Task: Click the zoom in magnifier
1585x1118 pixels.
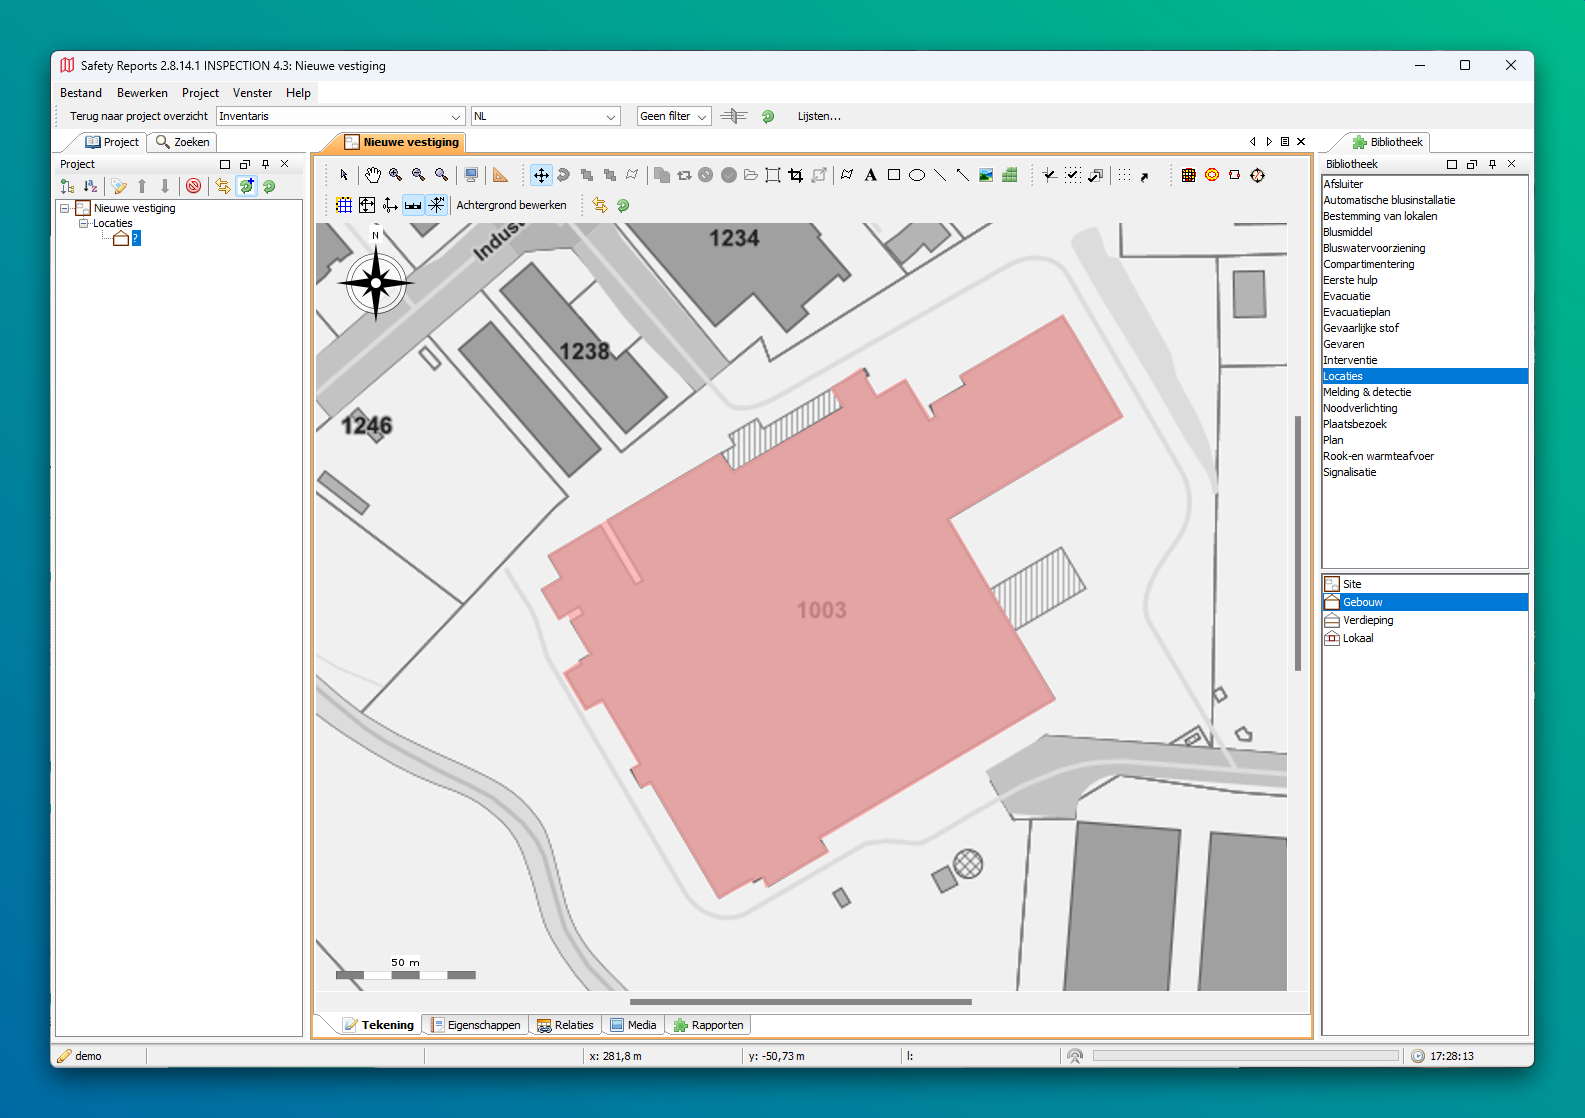Action: pyautogui.click(x=396, y=175)
